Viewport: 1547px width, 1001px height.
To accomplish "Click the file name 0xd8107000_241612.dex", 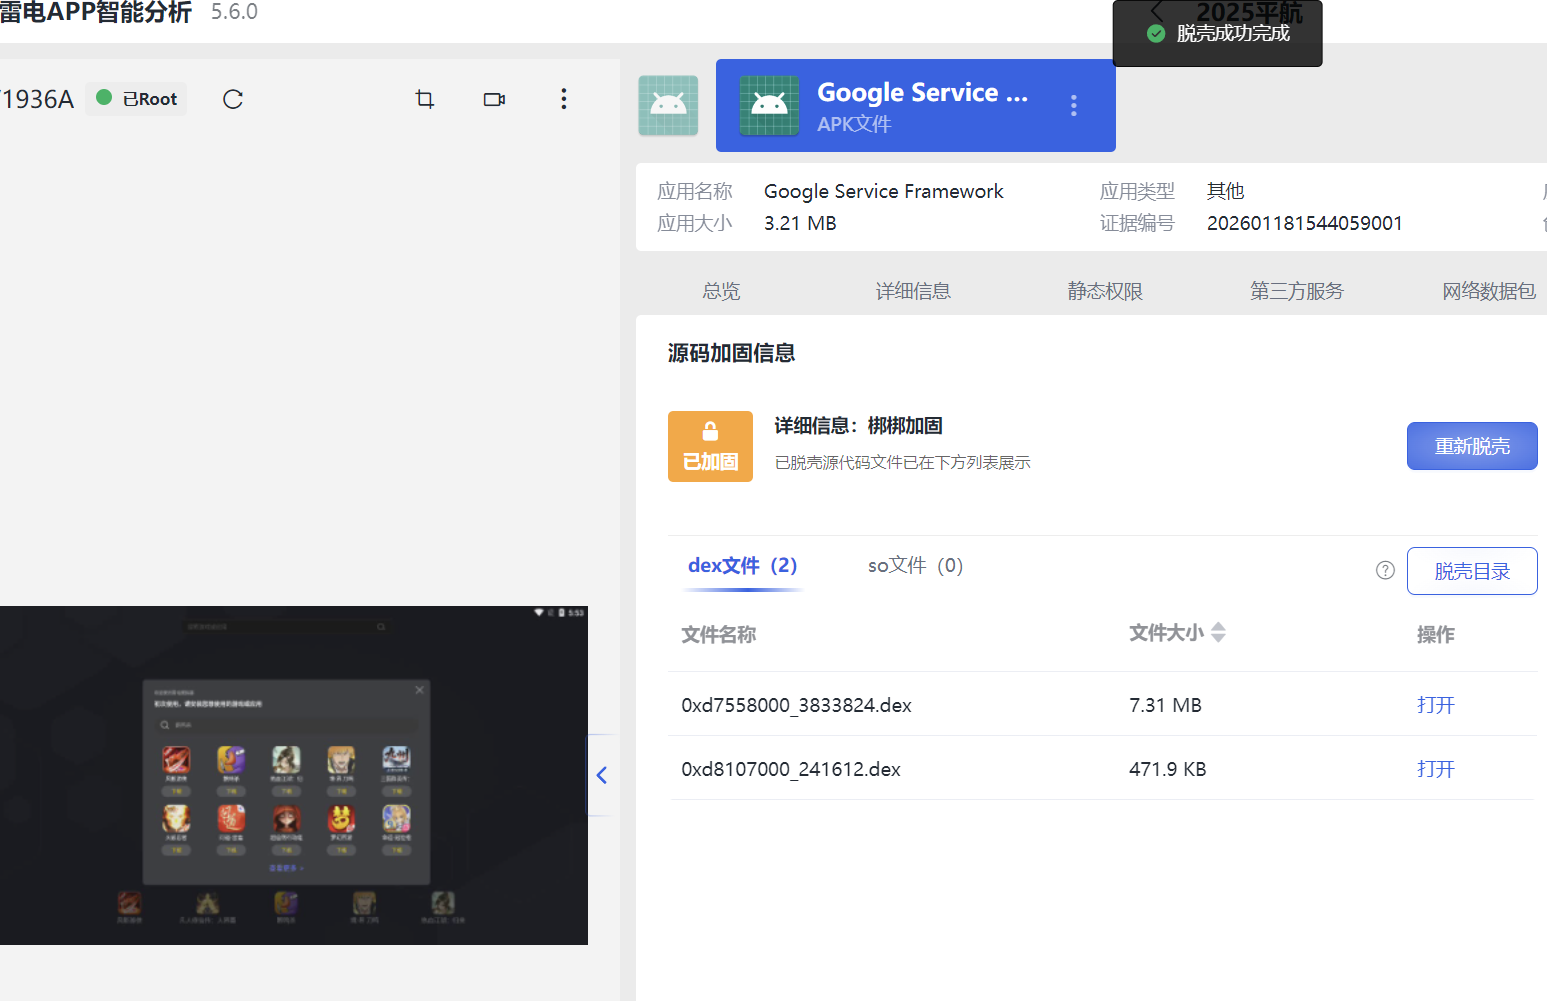I will (791, 769).
